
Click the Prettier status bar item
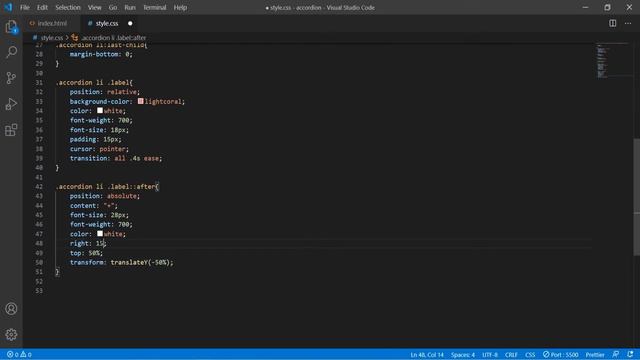click(595, 354)
